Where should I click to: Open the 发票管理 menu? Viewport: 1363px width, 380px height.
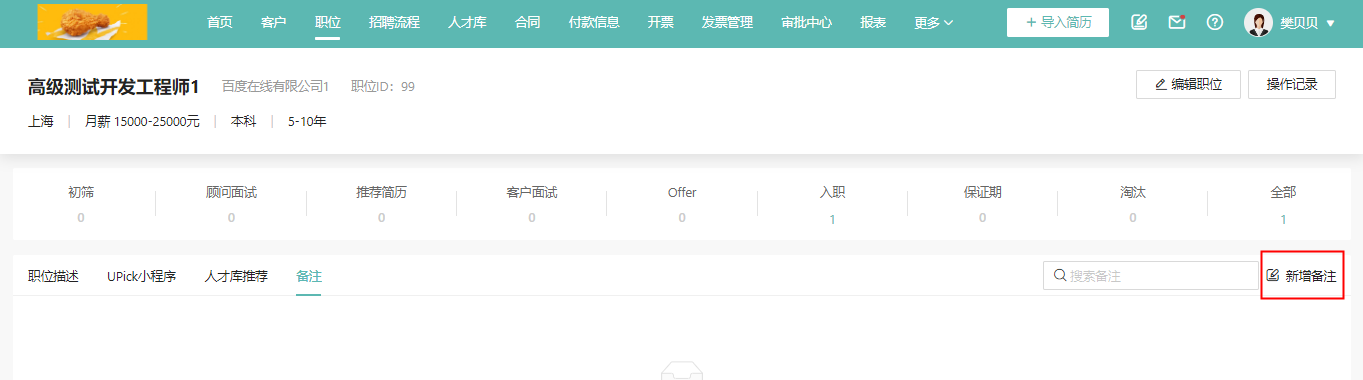727,22
